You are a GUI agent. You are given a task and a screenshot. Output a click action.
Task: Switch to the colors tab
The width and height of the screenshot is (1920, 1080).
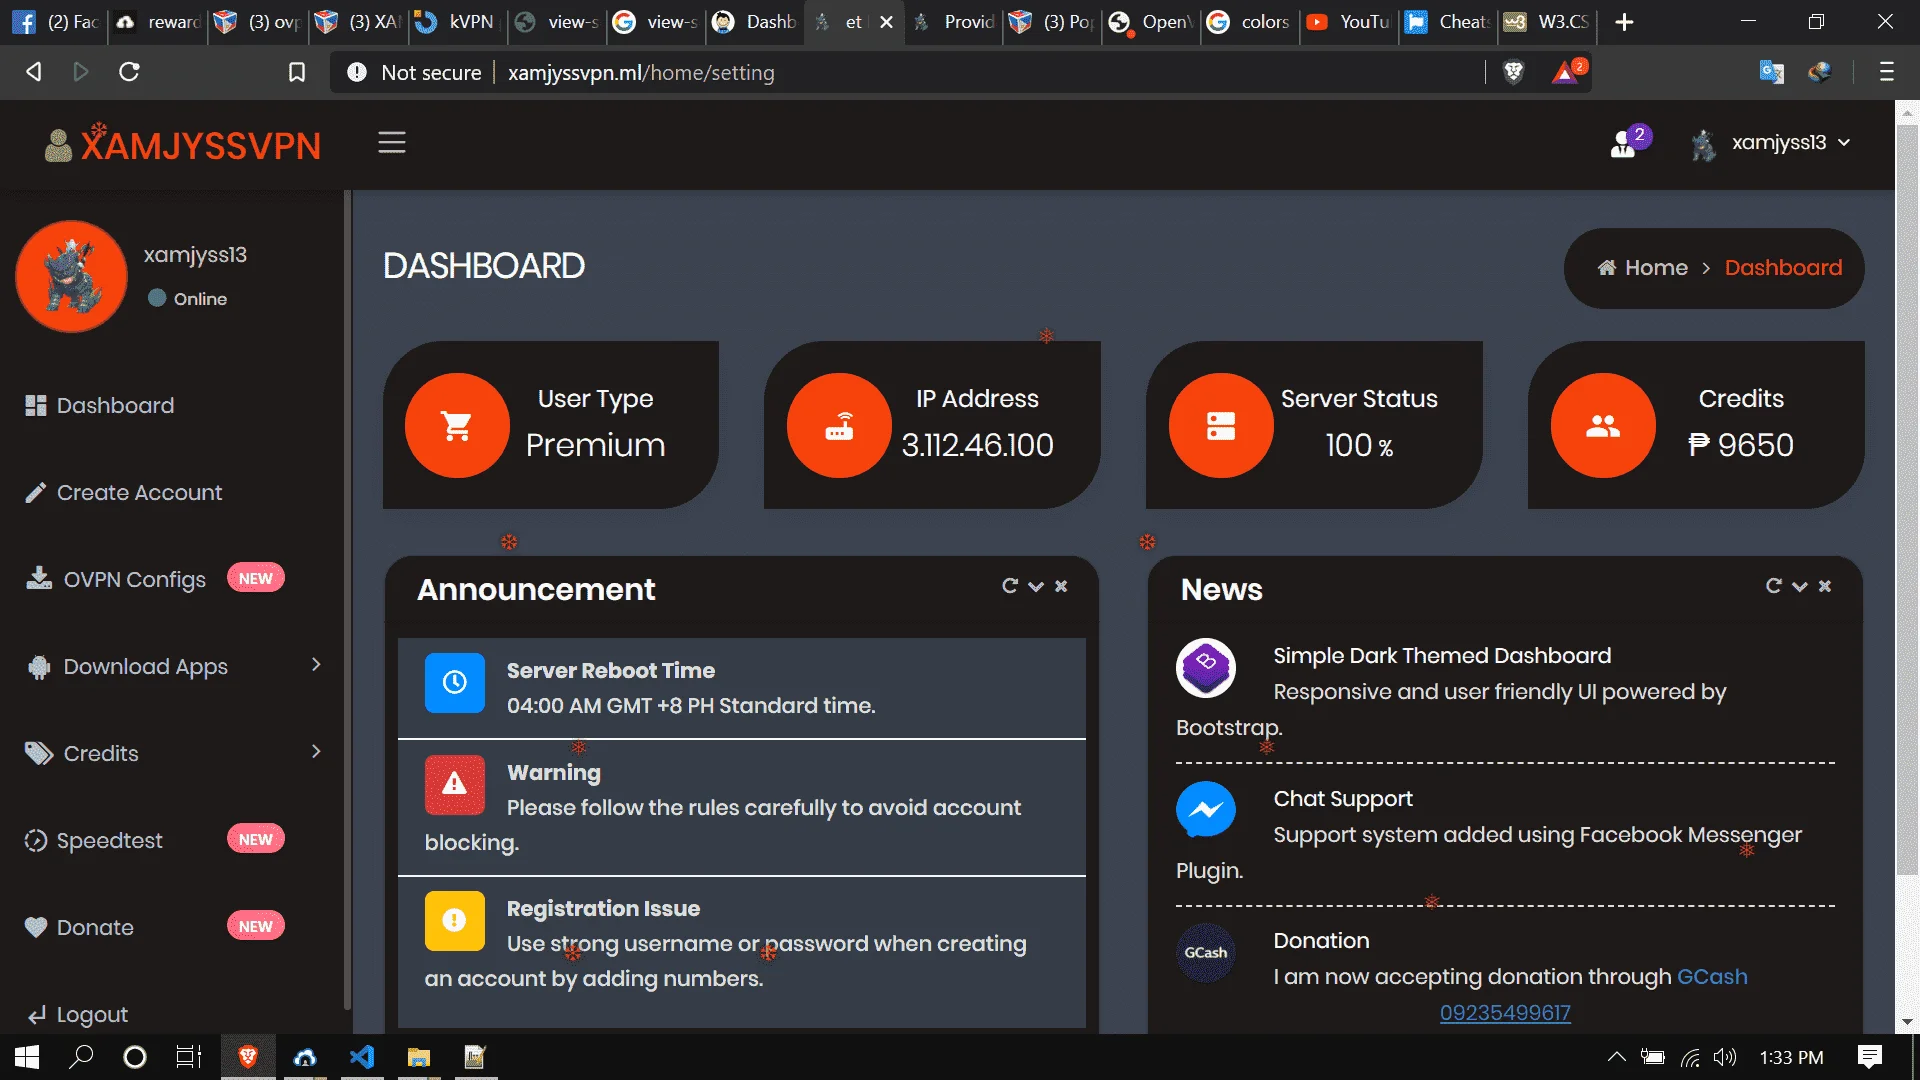(1249, 22)
